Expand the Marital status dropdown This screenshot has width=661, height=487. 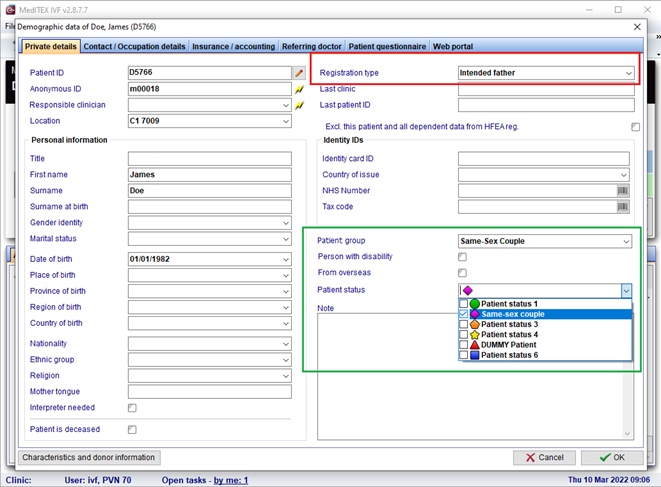(286, 239)
